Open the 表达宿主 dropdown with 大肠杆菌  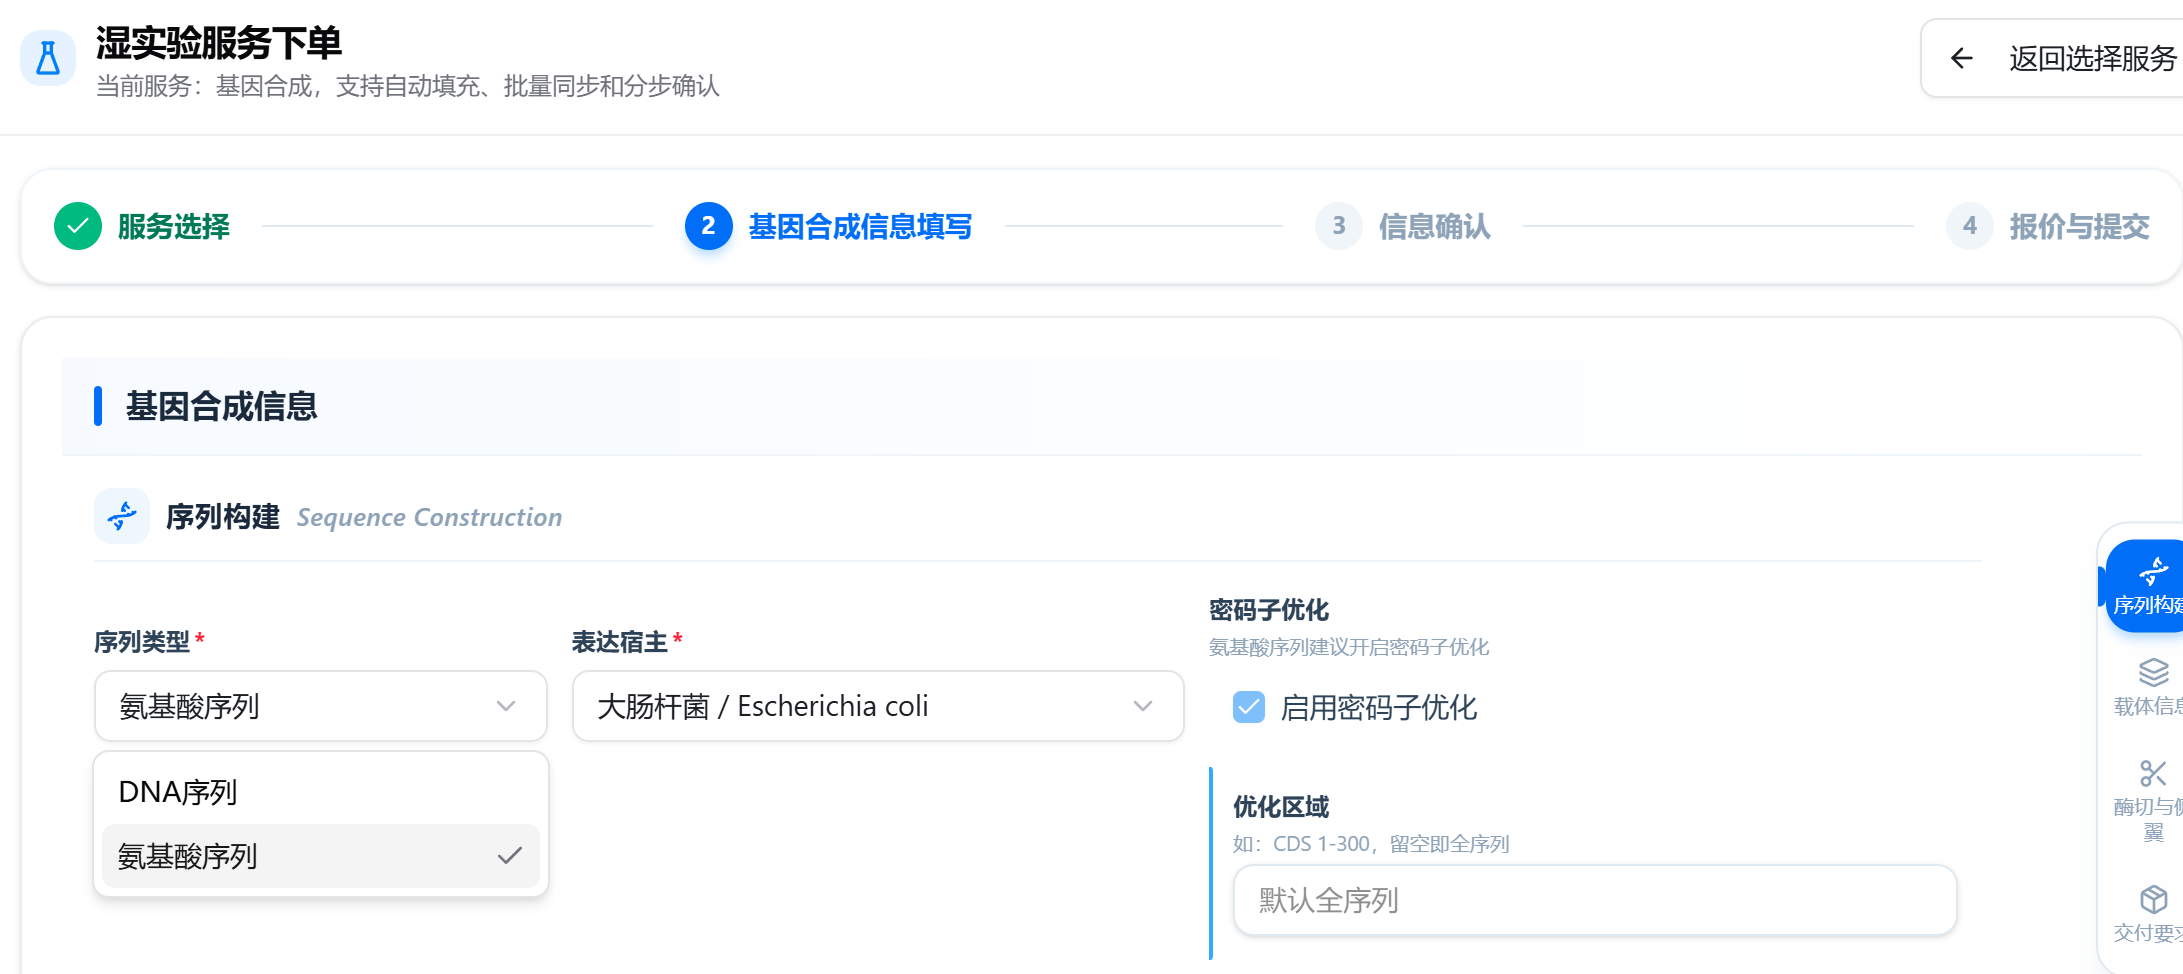click(878, 706)
